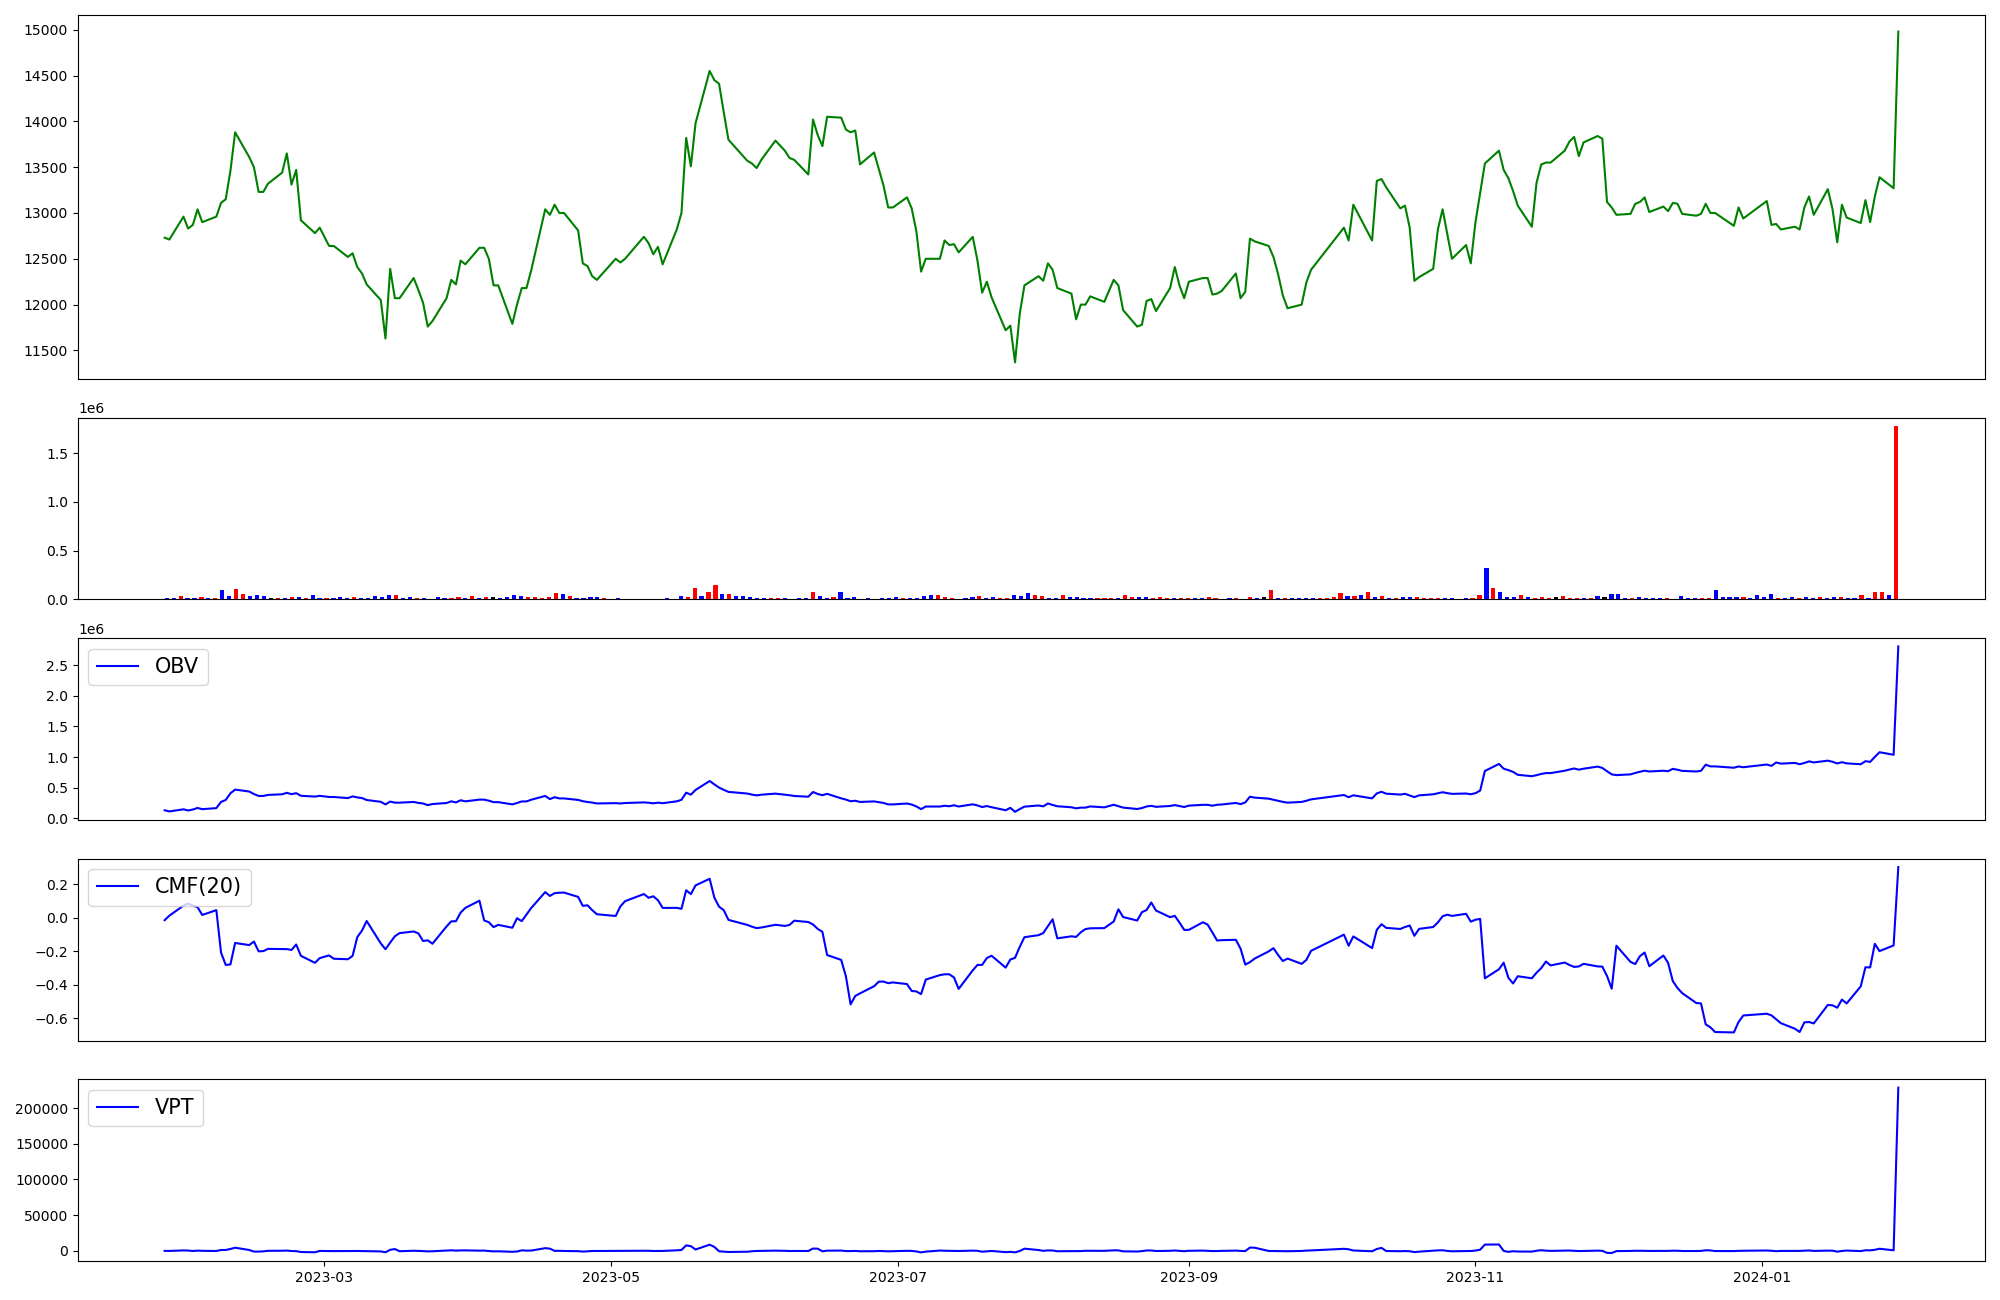Click the 2023-03 x-axis date label

pyautogui.click(x=324, y=1277)
